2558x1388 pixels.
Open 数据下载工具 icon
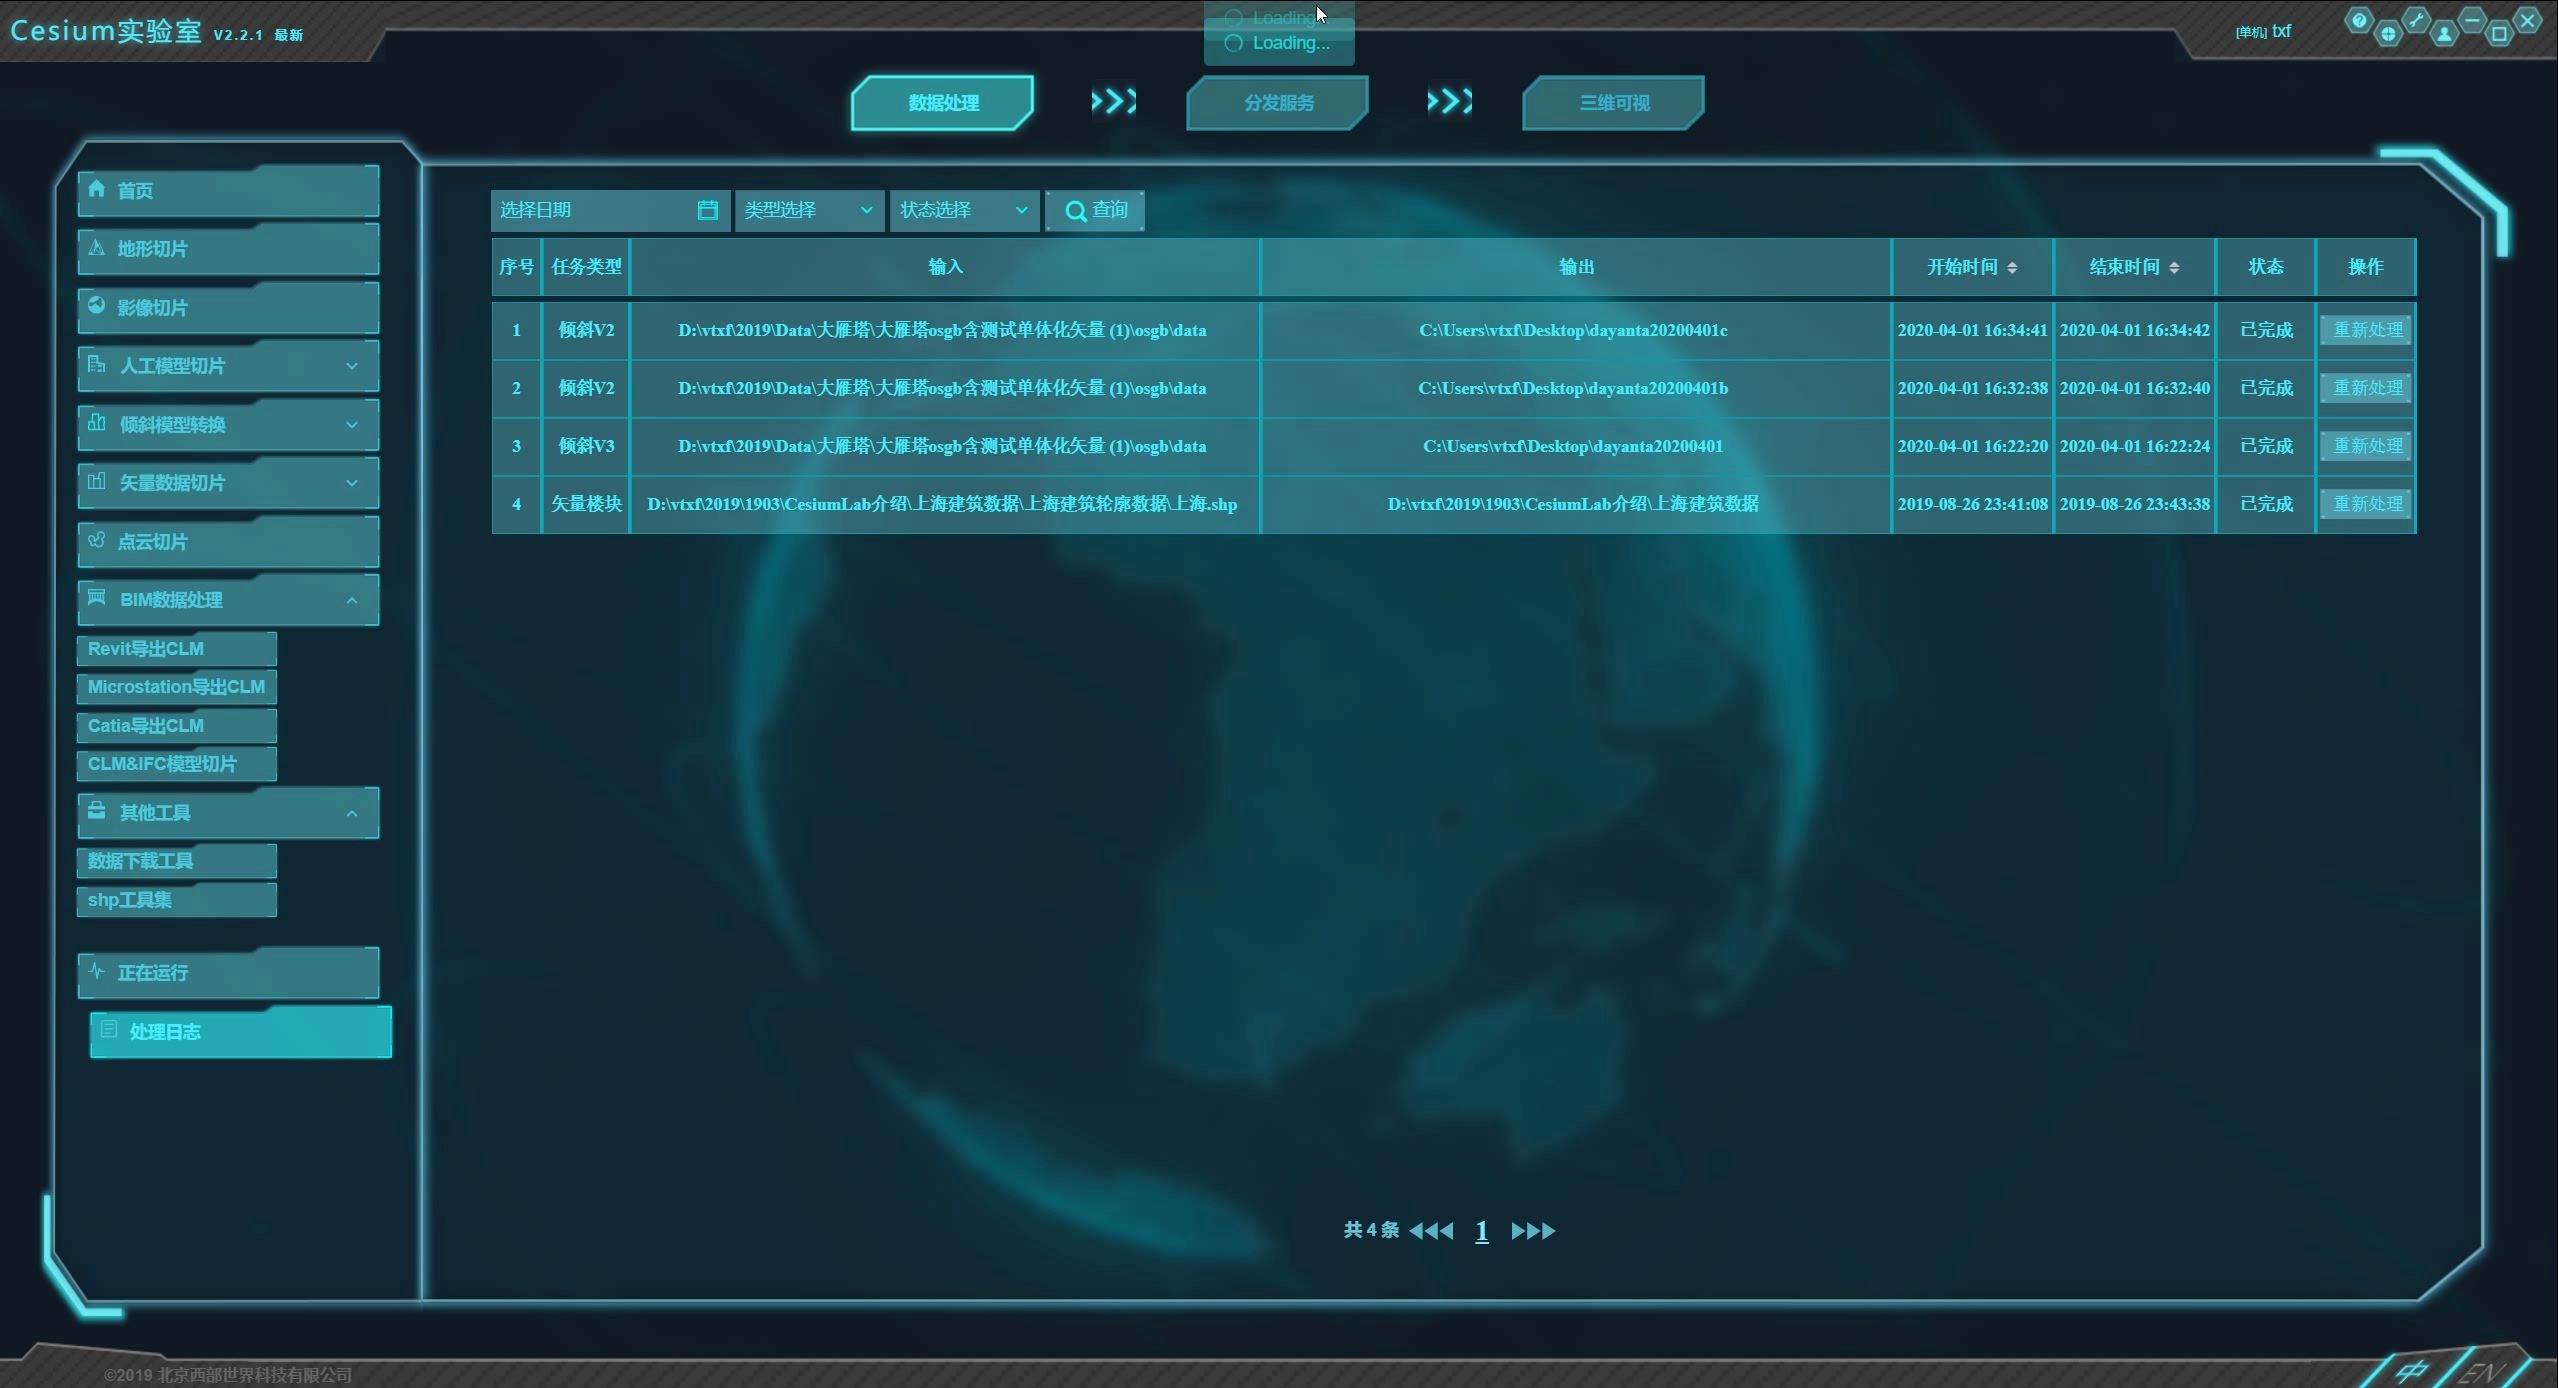pyautogui.click(x=174, y=860)
